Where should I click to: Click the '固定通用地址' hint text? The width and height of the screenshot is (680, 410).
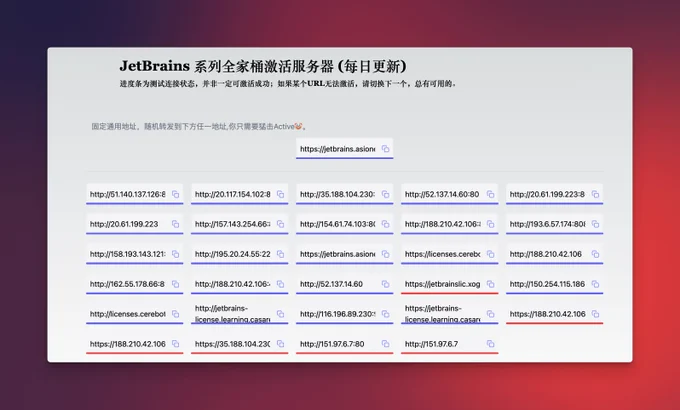pos(199,127)
